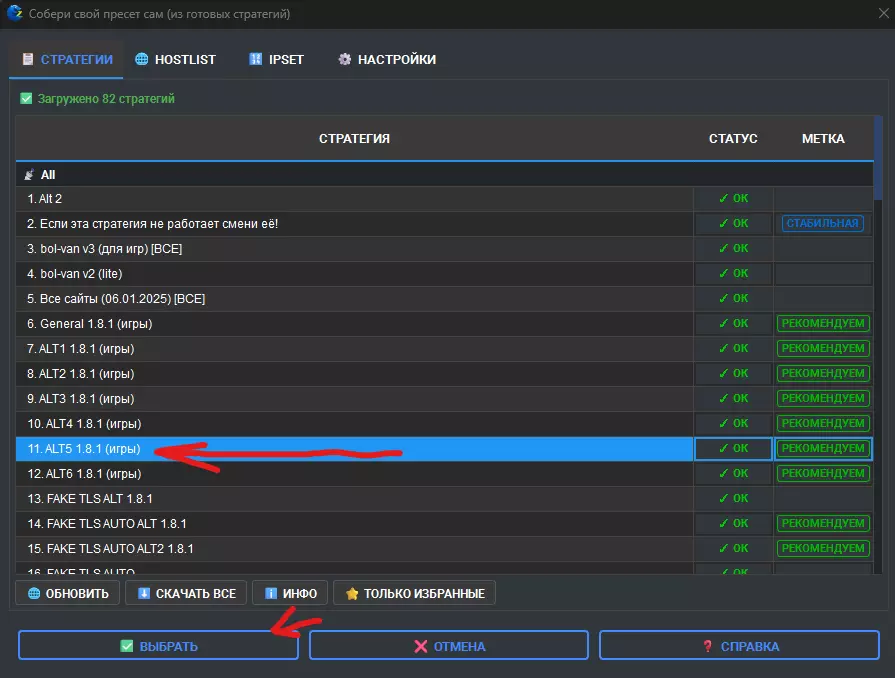The image size is (895, 678).
Task: Click the globe icon on Hostlist tab
Action: 142,59
